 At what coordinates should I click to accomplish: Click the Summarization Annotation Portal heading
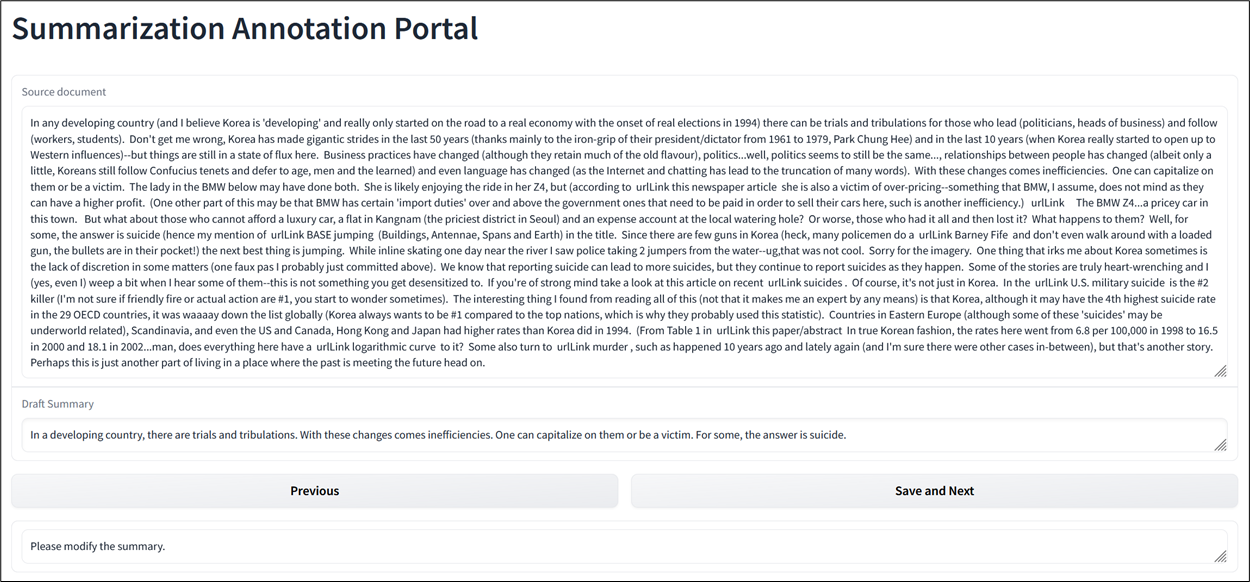(x=245, y=28)
